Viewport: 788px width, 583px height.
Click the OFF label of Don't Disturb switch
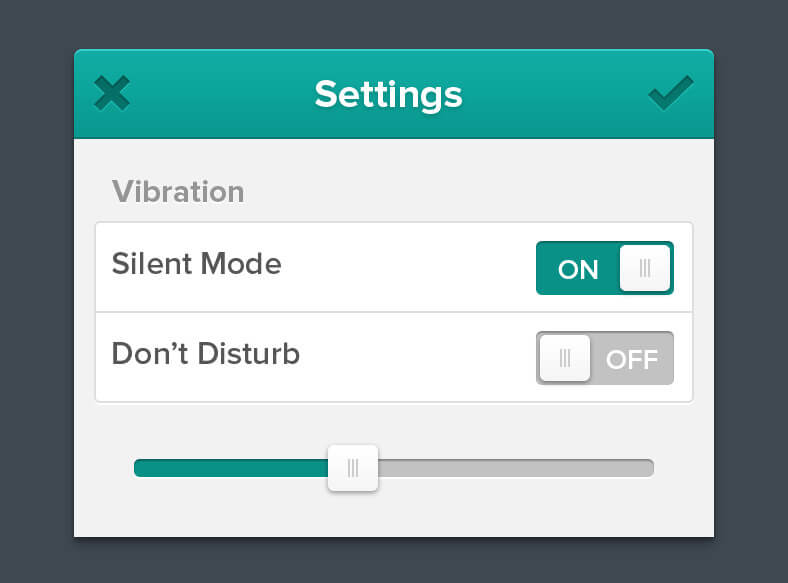(x=632, y=359)
